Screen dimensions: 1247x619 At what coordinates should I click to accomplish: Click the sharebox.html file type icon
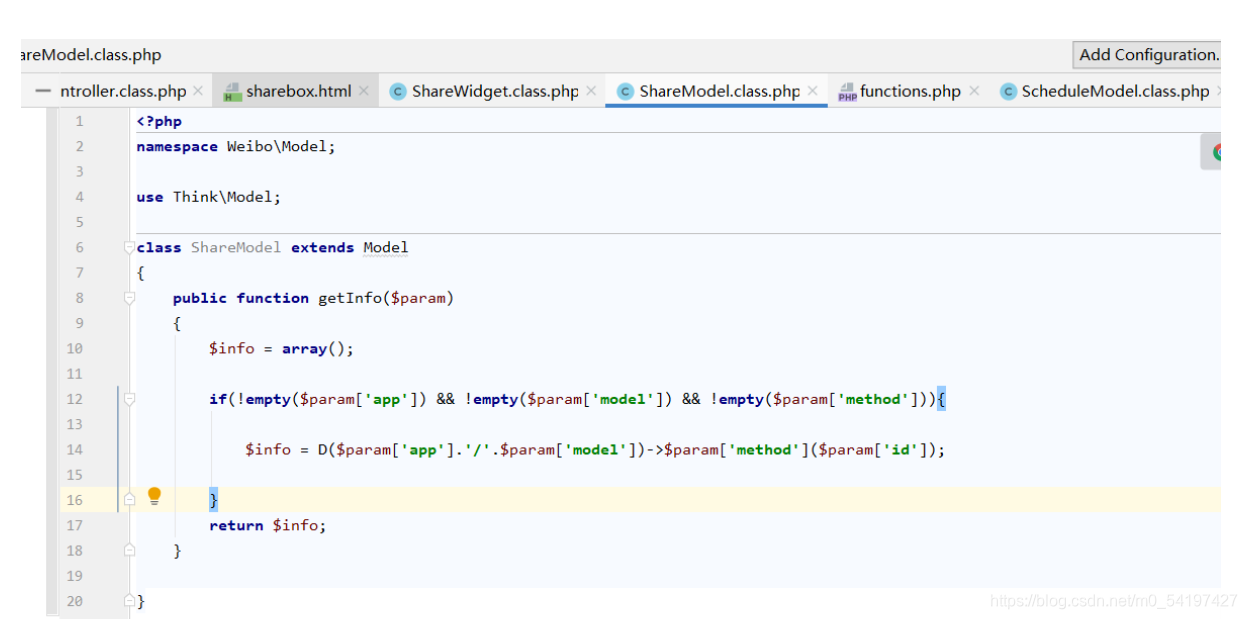pyautogui.click(x=232, y=92)
